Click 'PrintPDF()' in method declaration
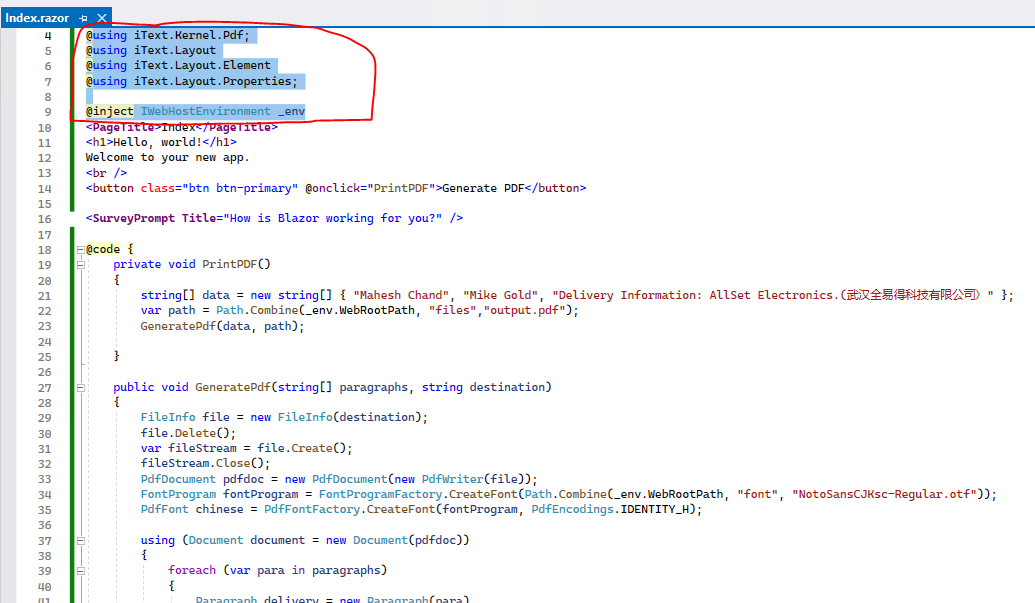This screenshot has height=603, width=1035. point(236,265)
